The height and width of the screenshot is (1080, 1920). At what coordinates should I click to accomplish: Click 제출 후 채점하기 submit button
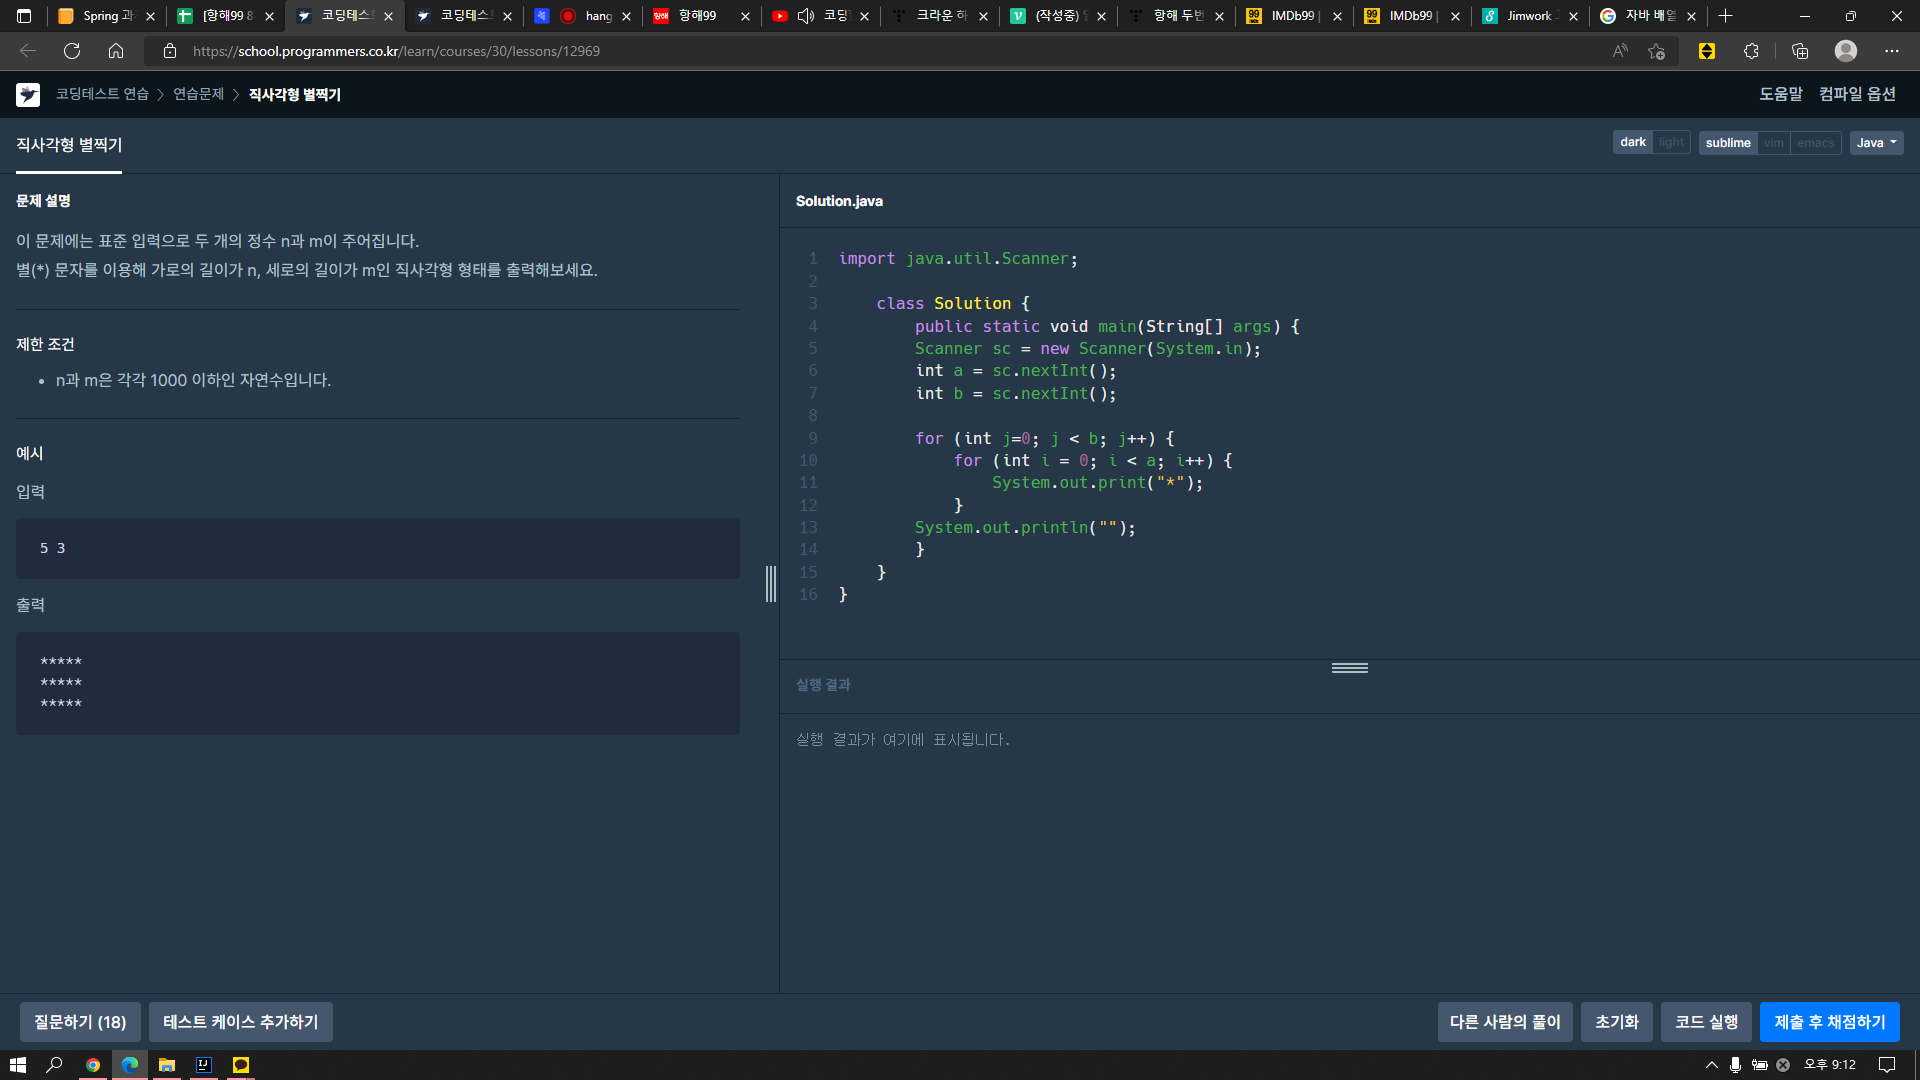[1830, 1022]
